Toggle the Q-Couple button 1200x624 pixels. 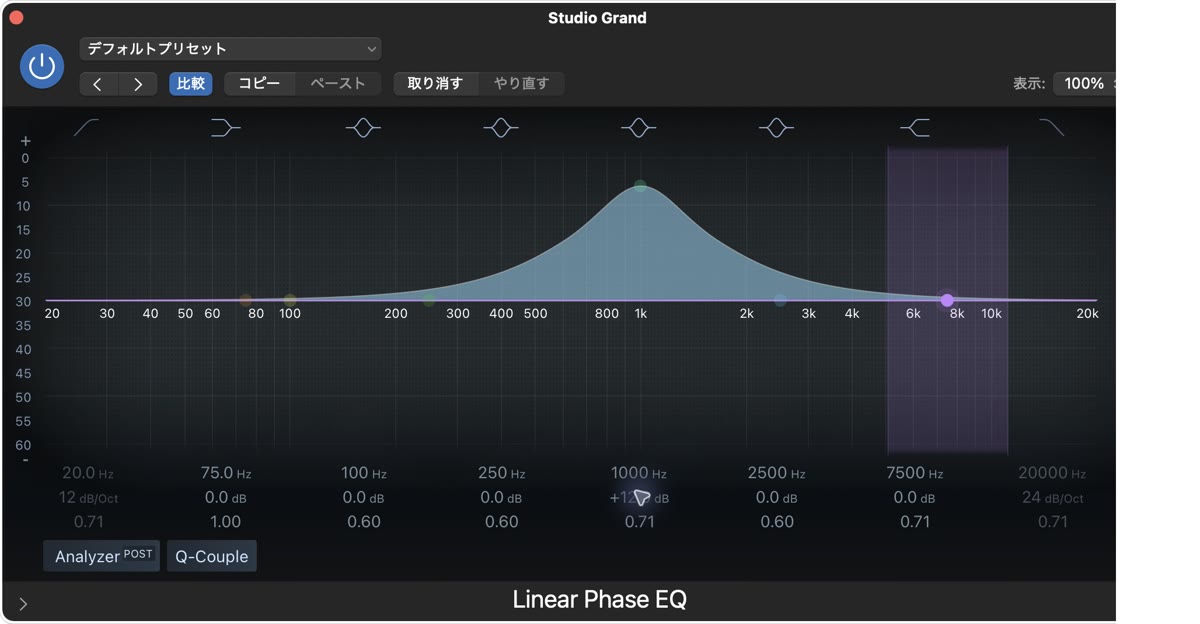(212, 556)
